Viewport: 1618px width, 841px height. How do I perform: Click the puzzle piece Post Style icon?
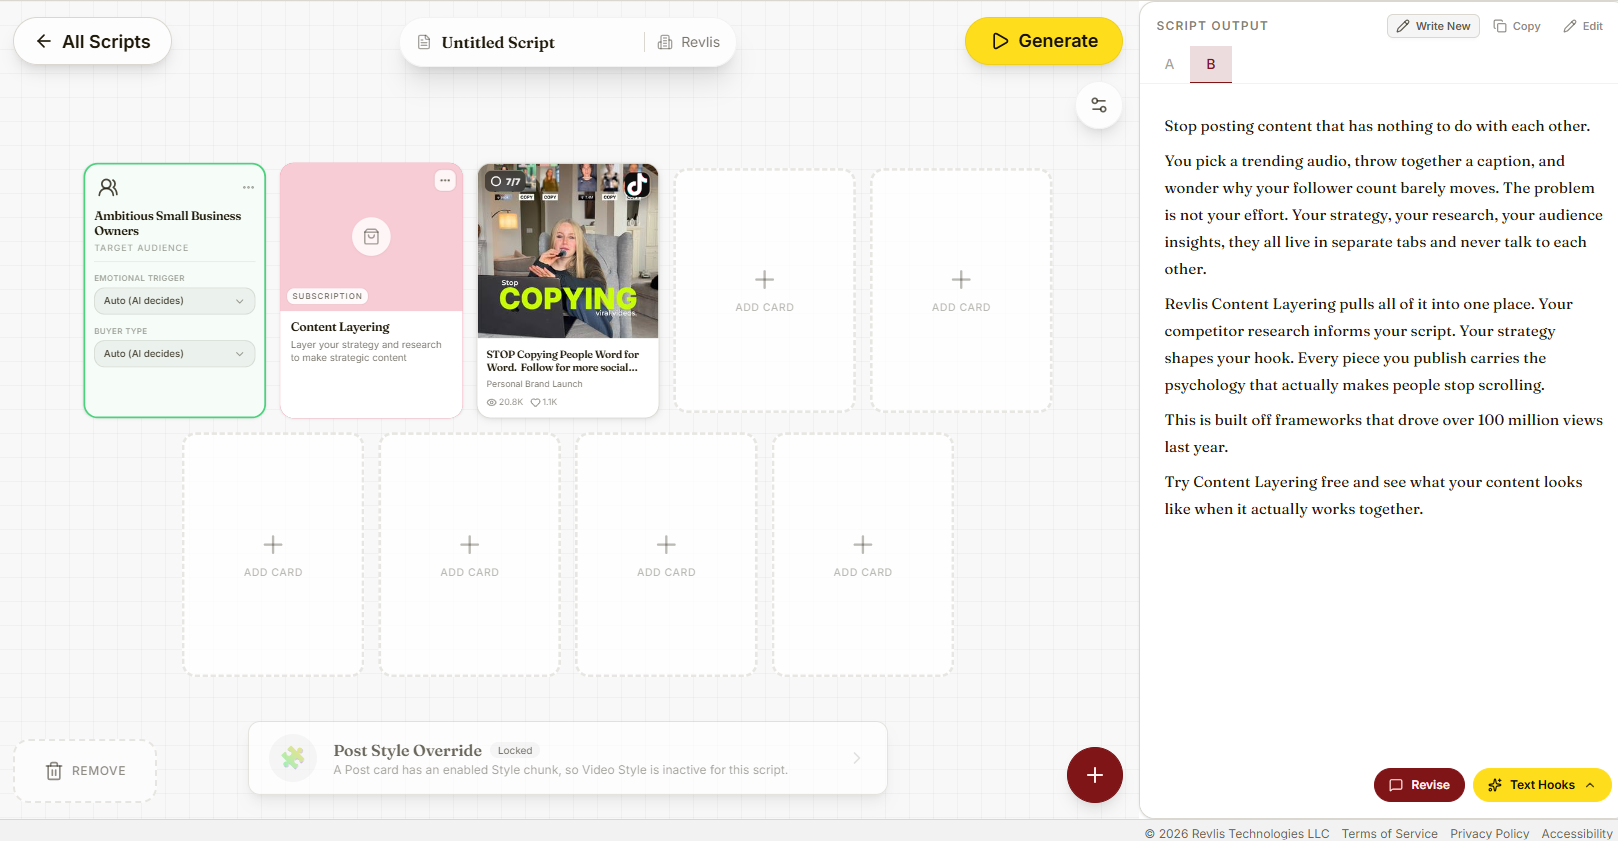[293, 758]
